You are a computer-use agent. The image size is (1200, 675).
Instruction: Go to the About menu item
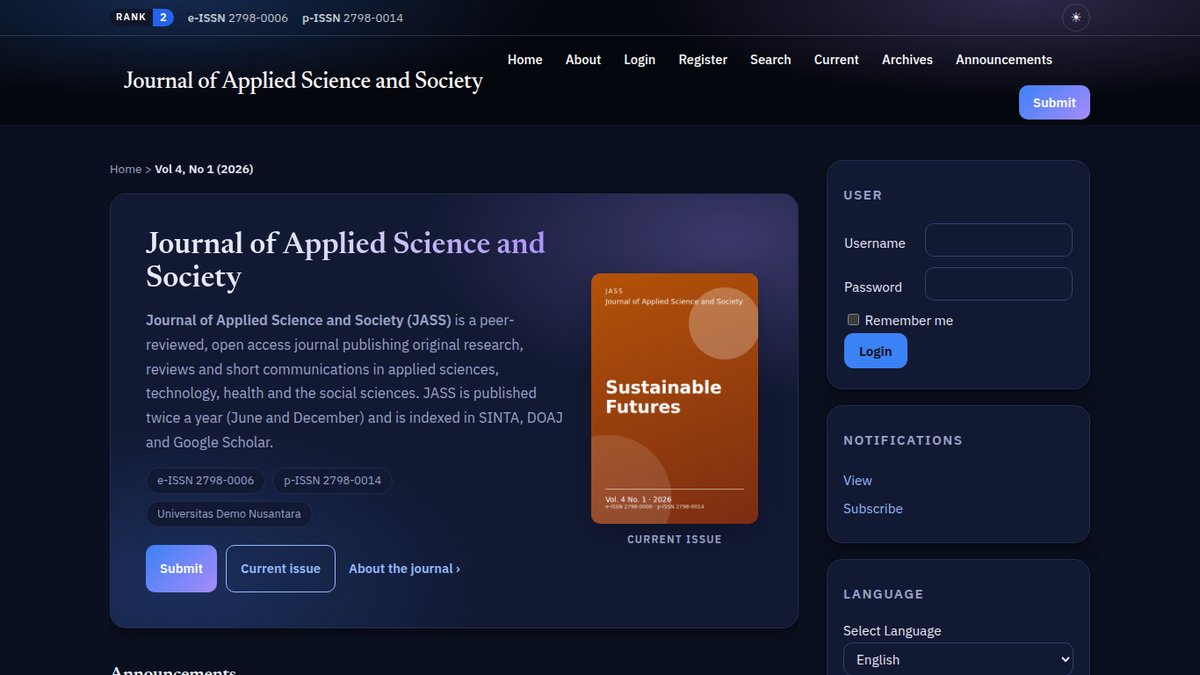point(583,60)
